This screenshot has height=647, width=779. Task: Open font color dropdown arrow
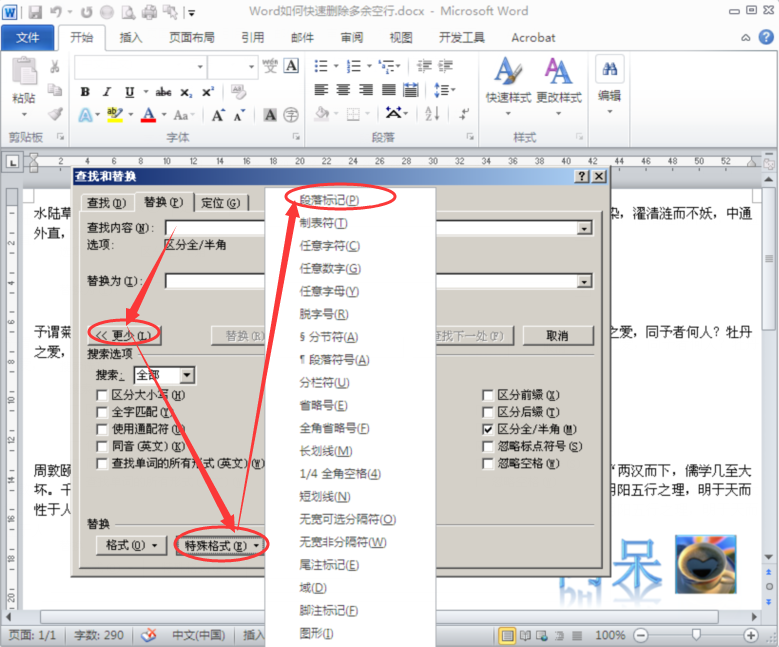point(163,115)
